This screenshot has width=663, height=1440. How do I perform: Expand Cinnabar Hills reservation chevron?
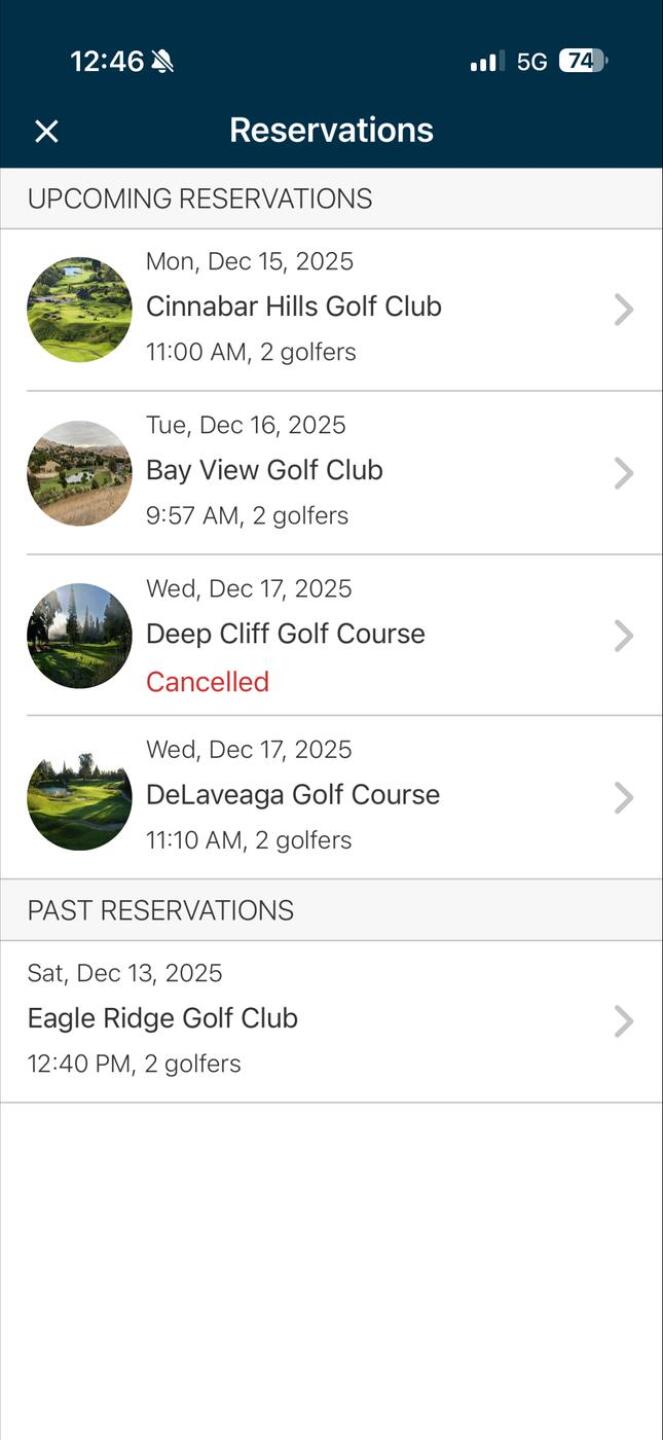(x=623, y=310)
